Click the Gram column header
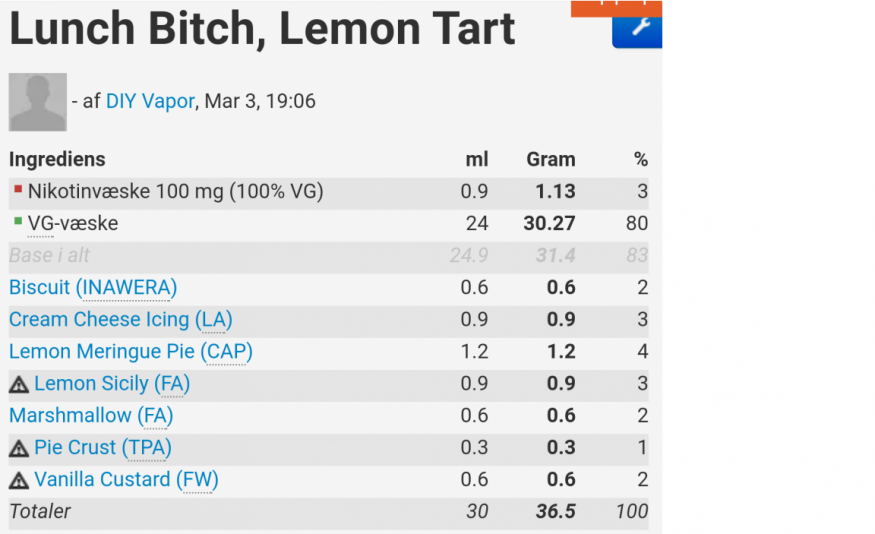Screen dimensions: 875x534 [550, 159]
